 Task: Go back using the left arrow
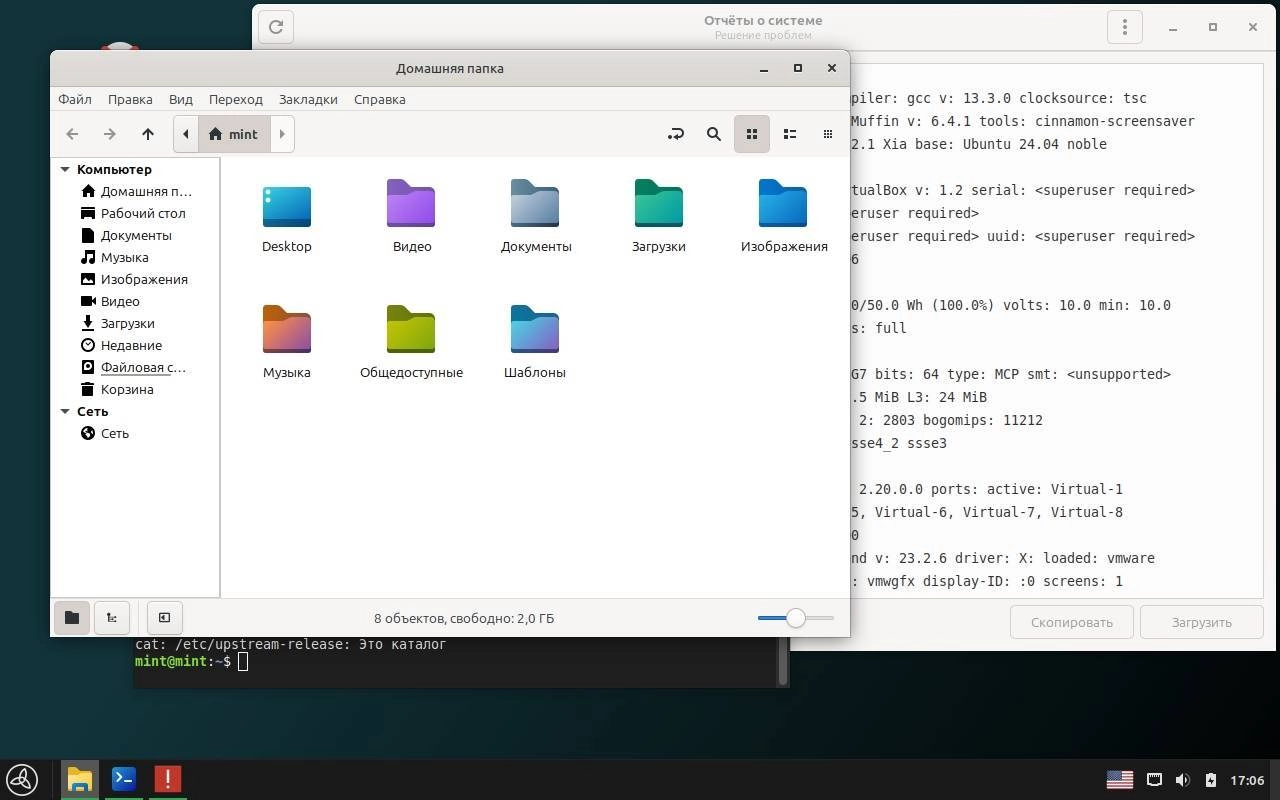(x=72, y=134)
